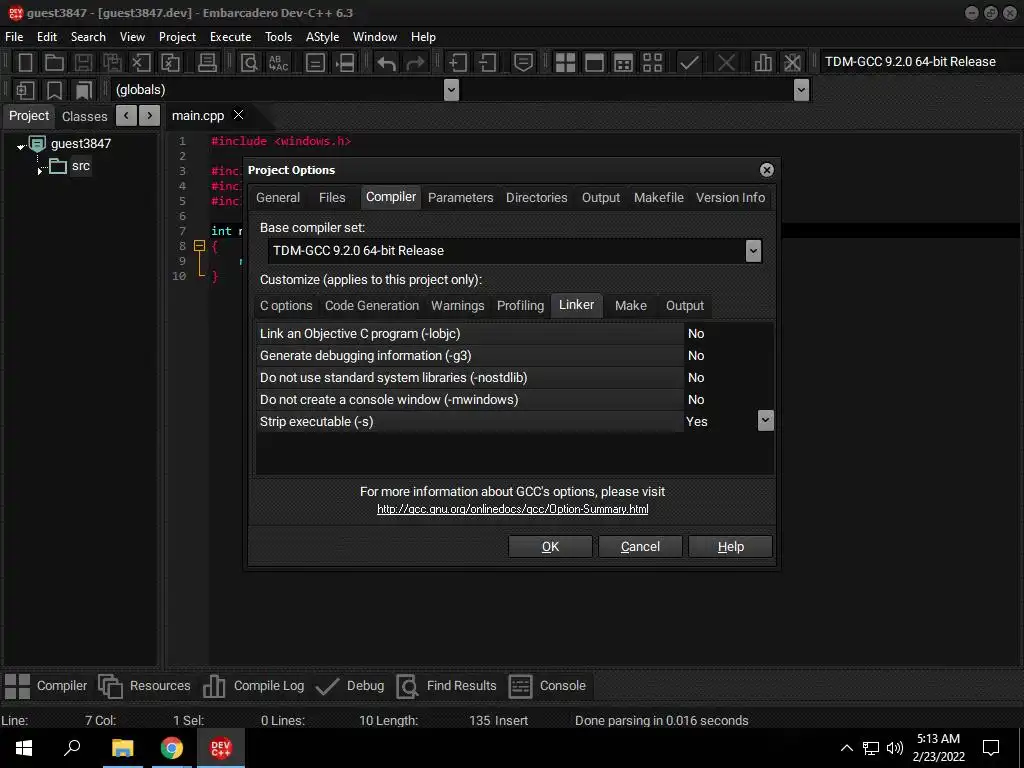Screen dimensions: 1024x768
Task: Switch to the Classes panel tab
Action: (x=84, y=116)
